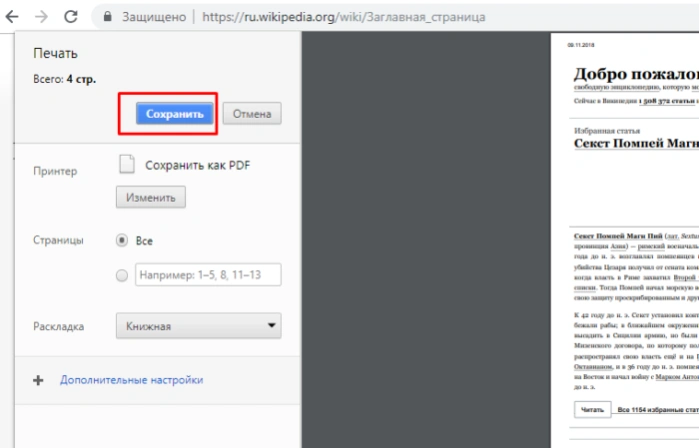Click the 'Всего: 4 стр.' text
699x448 pixels.
click(65, 79)
